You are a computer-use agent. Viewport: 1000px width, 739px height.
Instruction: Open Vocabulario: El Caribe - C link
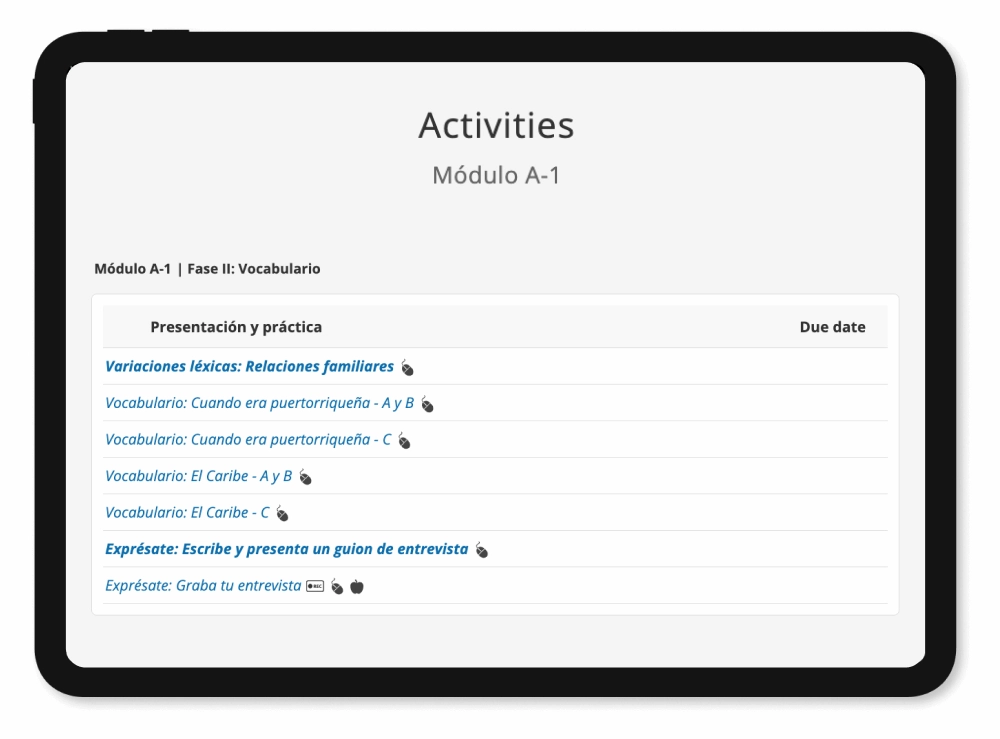click(187, 513)
